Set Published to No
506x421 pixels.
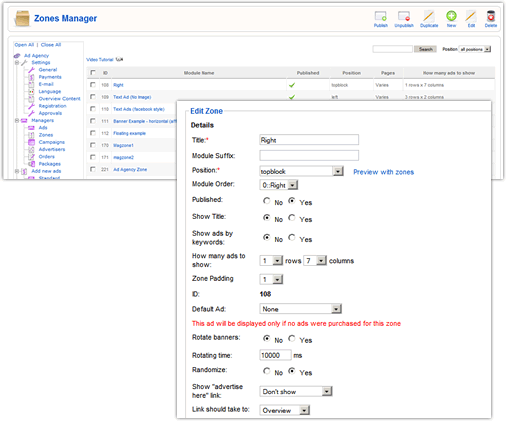click(x=267, y=201)
